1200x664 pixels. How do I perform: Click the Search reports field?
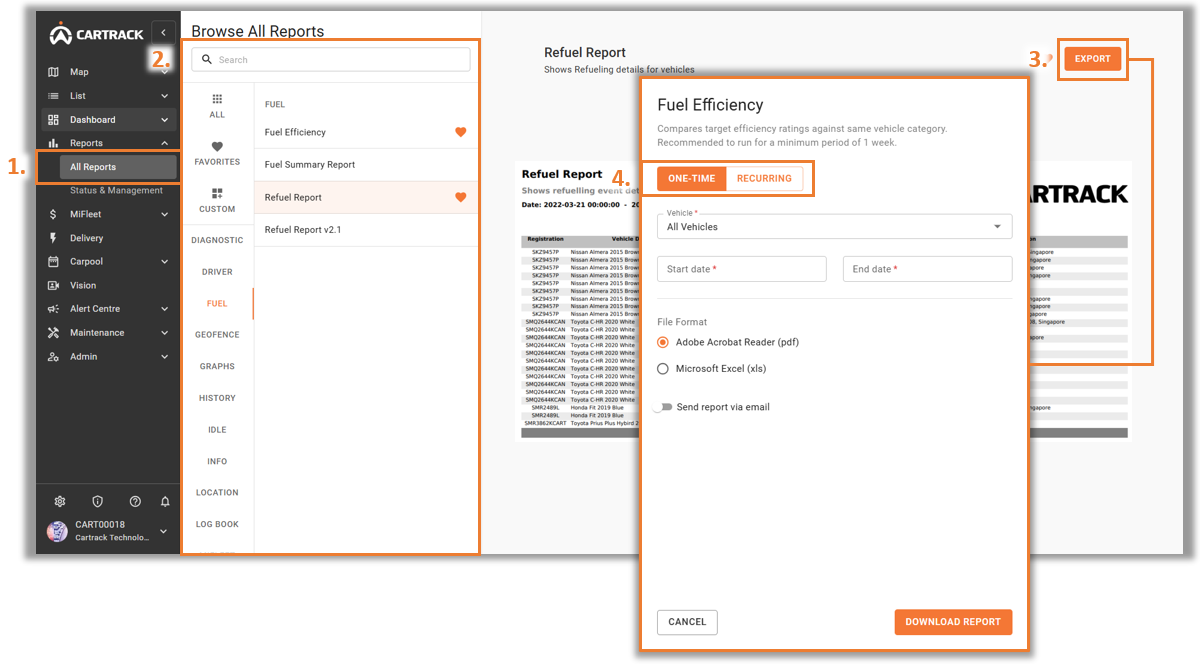tap(331, 60)
